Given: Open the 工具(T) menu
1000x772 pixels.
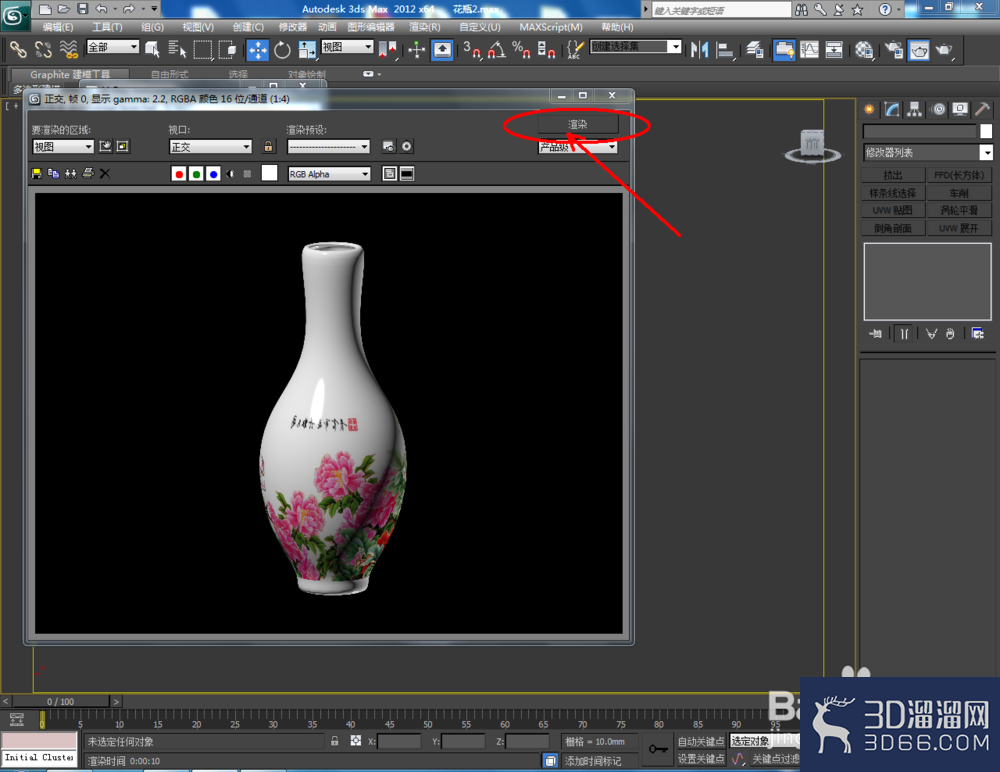Looking at the screenshot, I should (x=107, y=27).
